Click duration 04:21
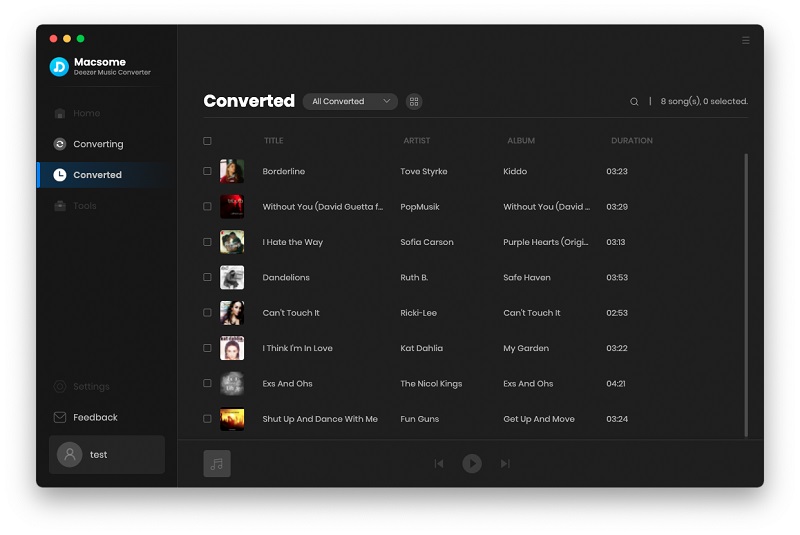Image resolution: width=800 pixels, height=535 pixels. 616,384
